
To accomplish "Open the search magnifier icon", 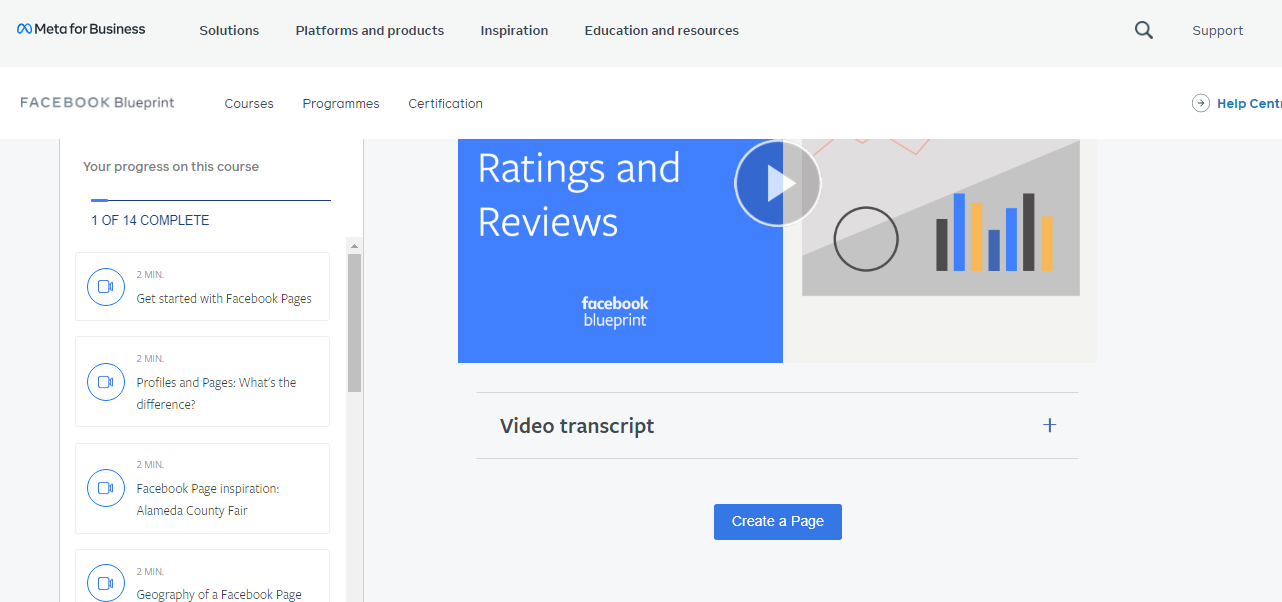I will 1144,30.
